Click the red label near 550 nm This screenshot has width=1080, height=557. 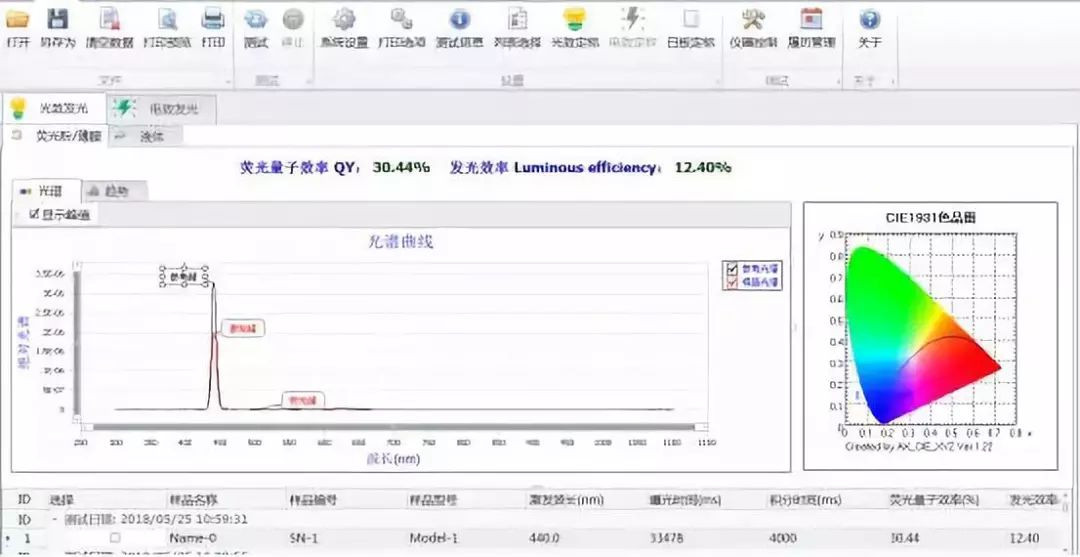[302, 399]
